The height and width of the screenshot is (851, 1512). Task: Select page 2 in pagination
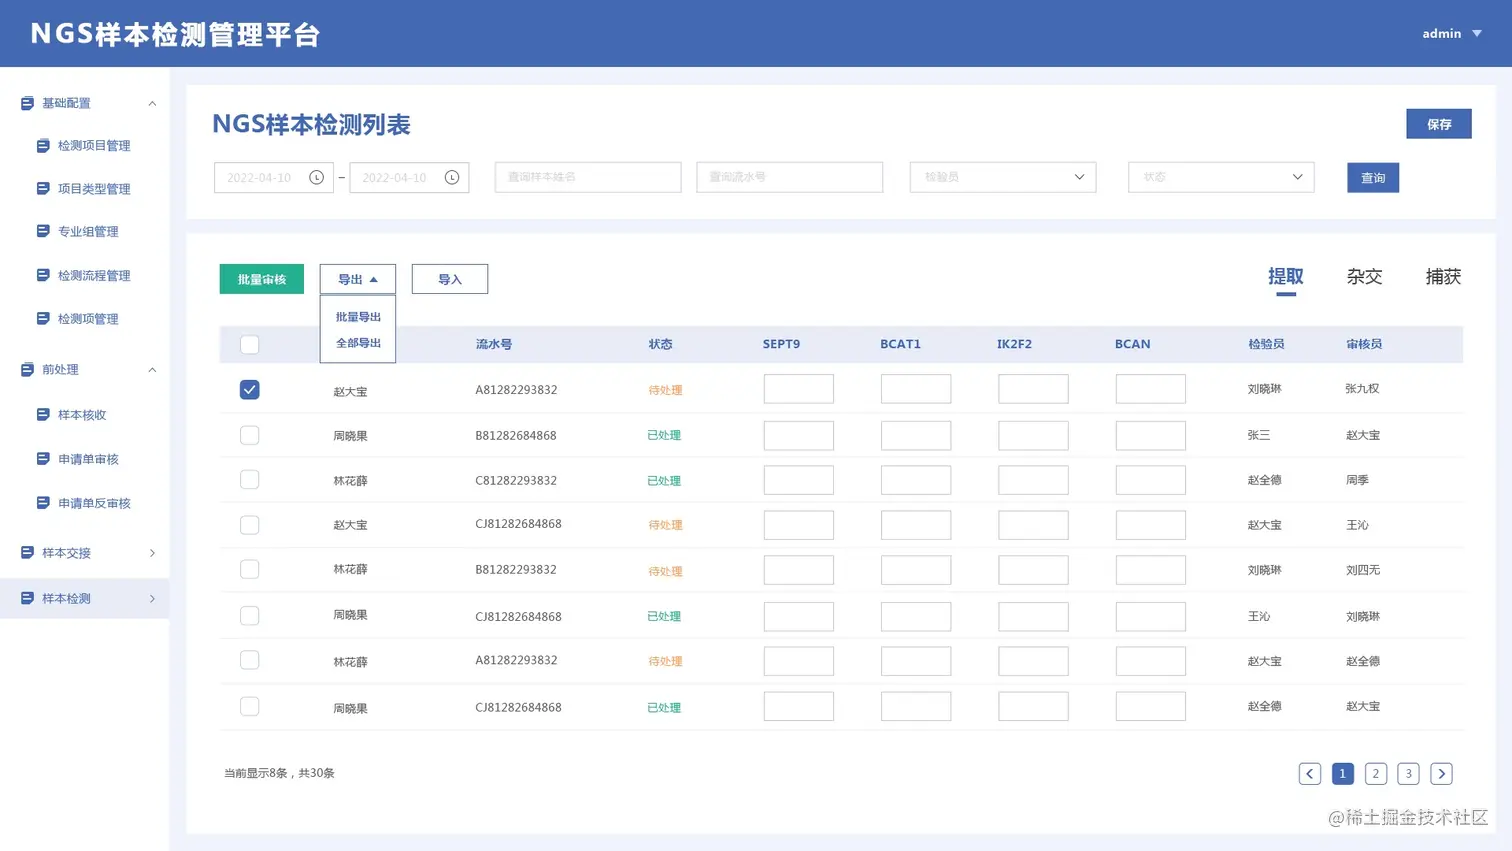pyautogui.click(x=1376, y=773)
